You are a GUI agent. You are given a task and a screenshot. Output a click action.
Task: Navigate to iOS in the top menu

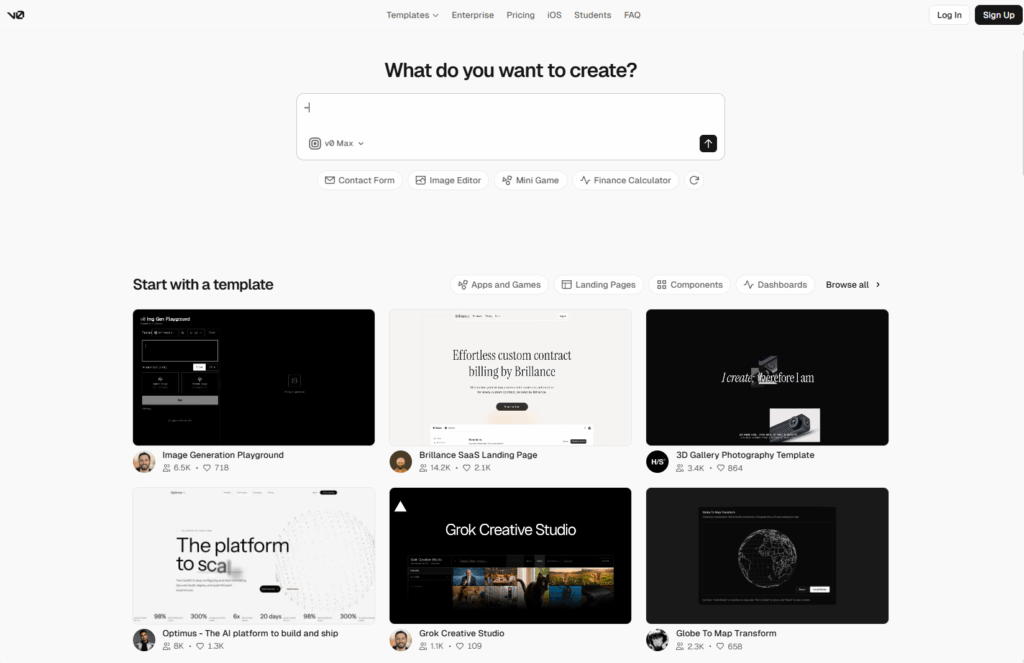tap(554, 15)
